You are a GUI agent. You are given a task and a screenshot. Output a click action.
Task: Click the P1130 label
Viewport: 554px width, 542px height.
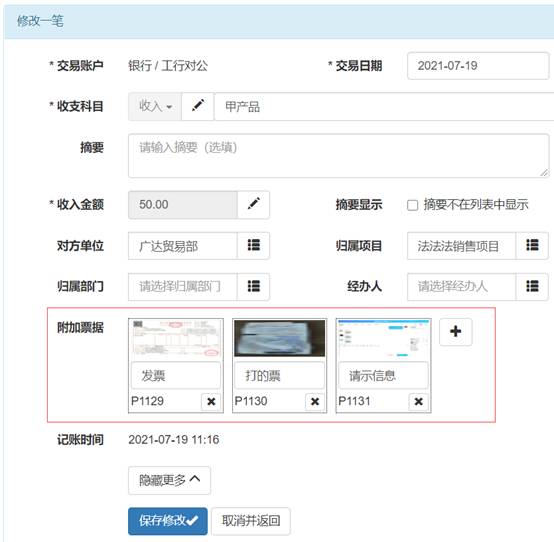[251, 401]
